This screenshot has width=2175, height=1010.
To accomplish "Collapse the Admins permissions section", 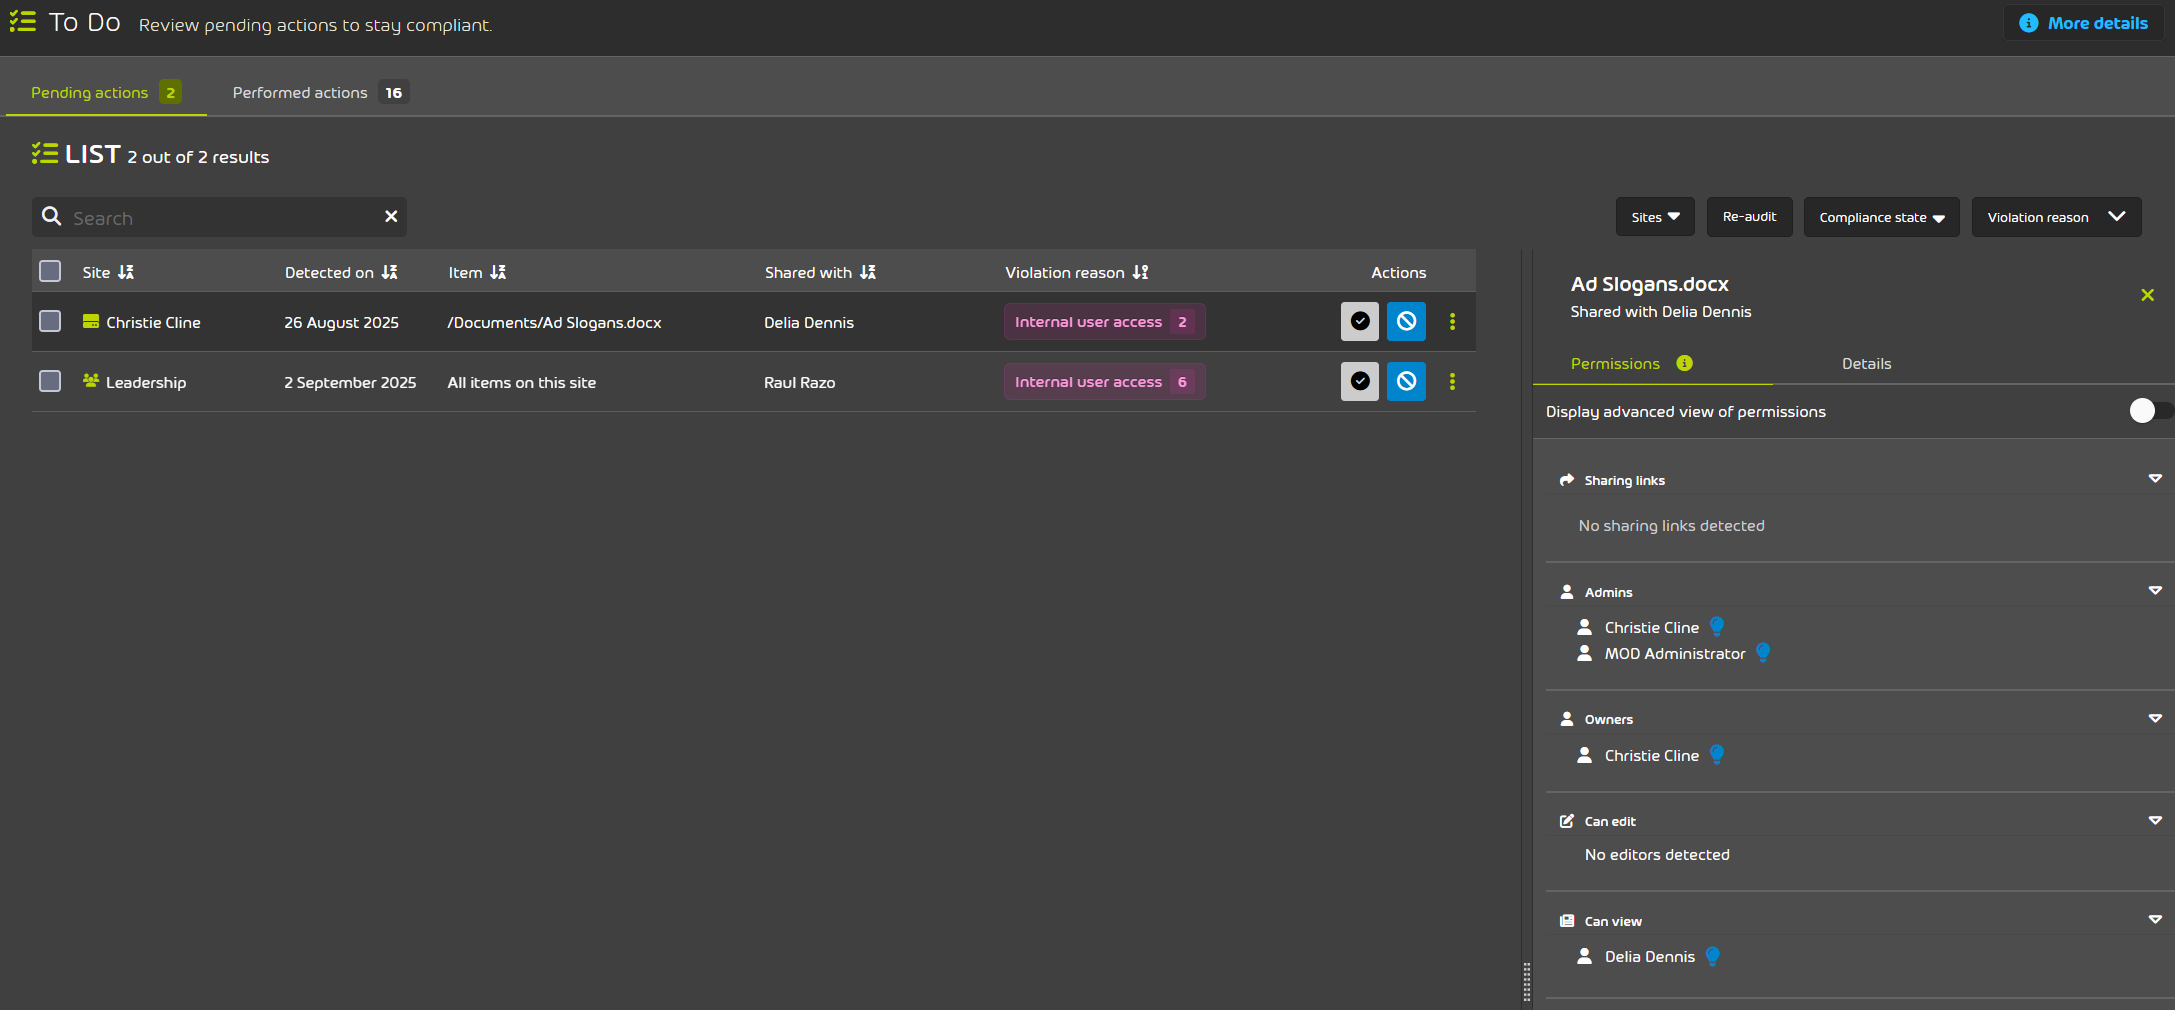I will [2154, 591].
